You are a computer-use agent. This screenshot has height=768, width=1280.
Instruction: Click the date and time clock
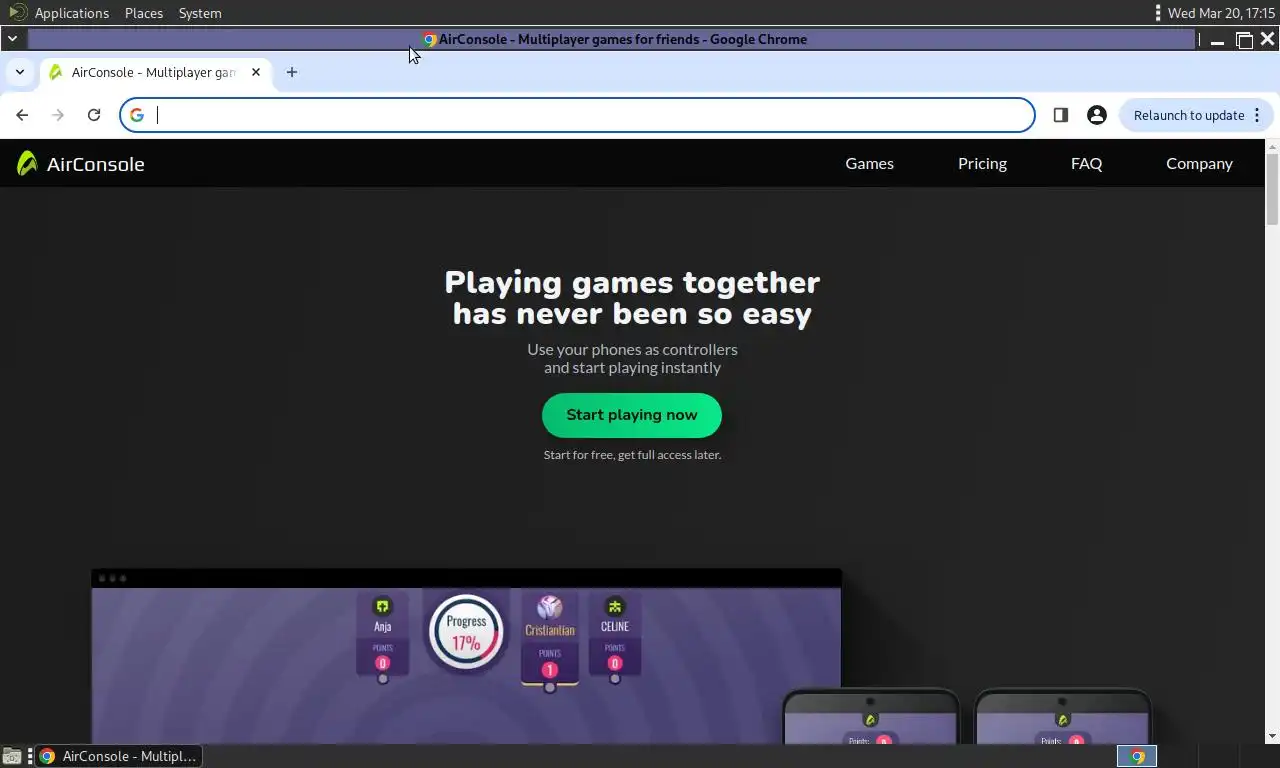tap(1221, 13)
